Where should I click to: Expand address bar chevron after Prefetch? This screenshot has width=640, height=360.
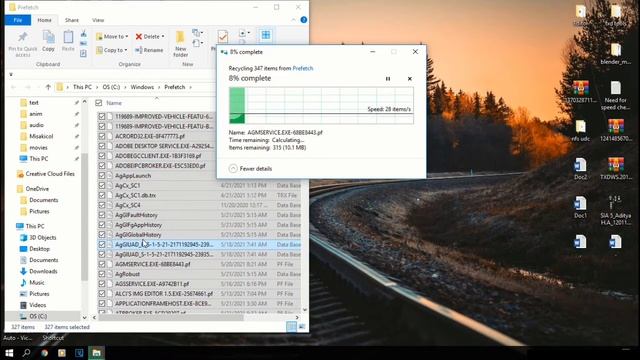pos(190,87)
